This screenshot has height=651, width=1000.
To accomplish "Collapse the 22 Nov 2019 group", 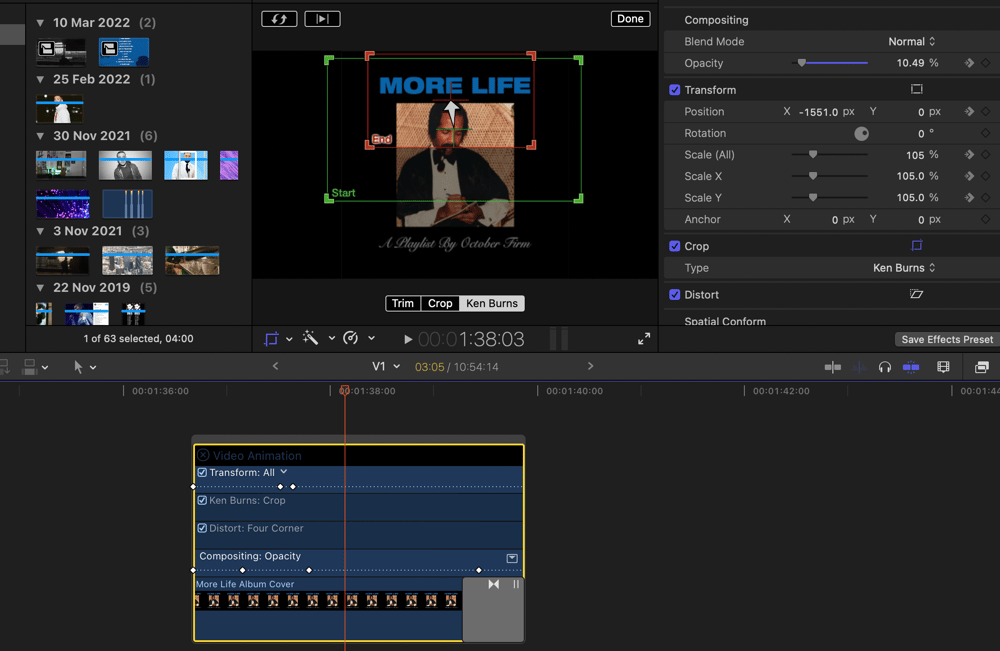I will click(x=40, y=288).
